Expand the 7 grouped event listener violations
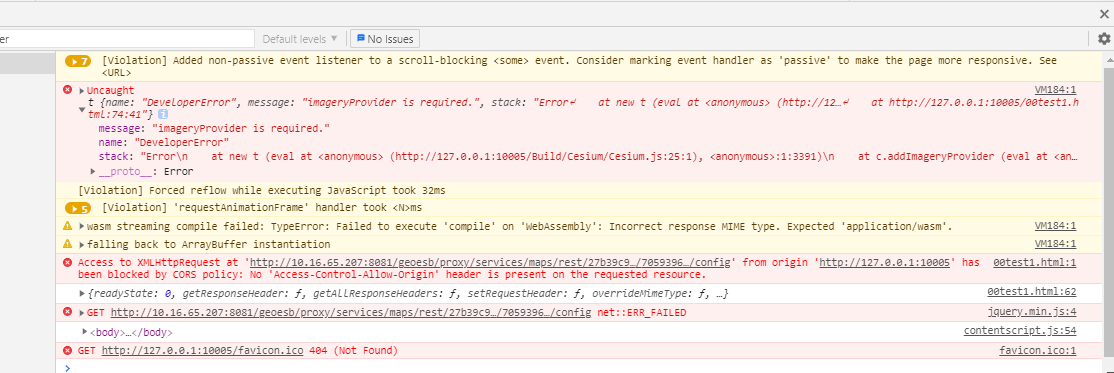Screen dimensions: 1114x373 tap(78, 61)
